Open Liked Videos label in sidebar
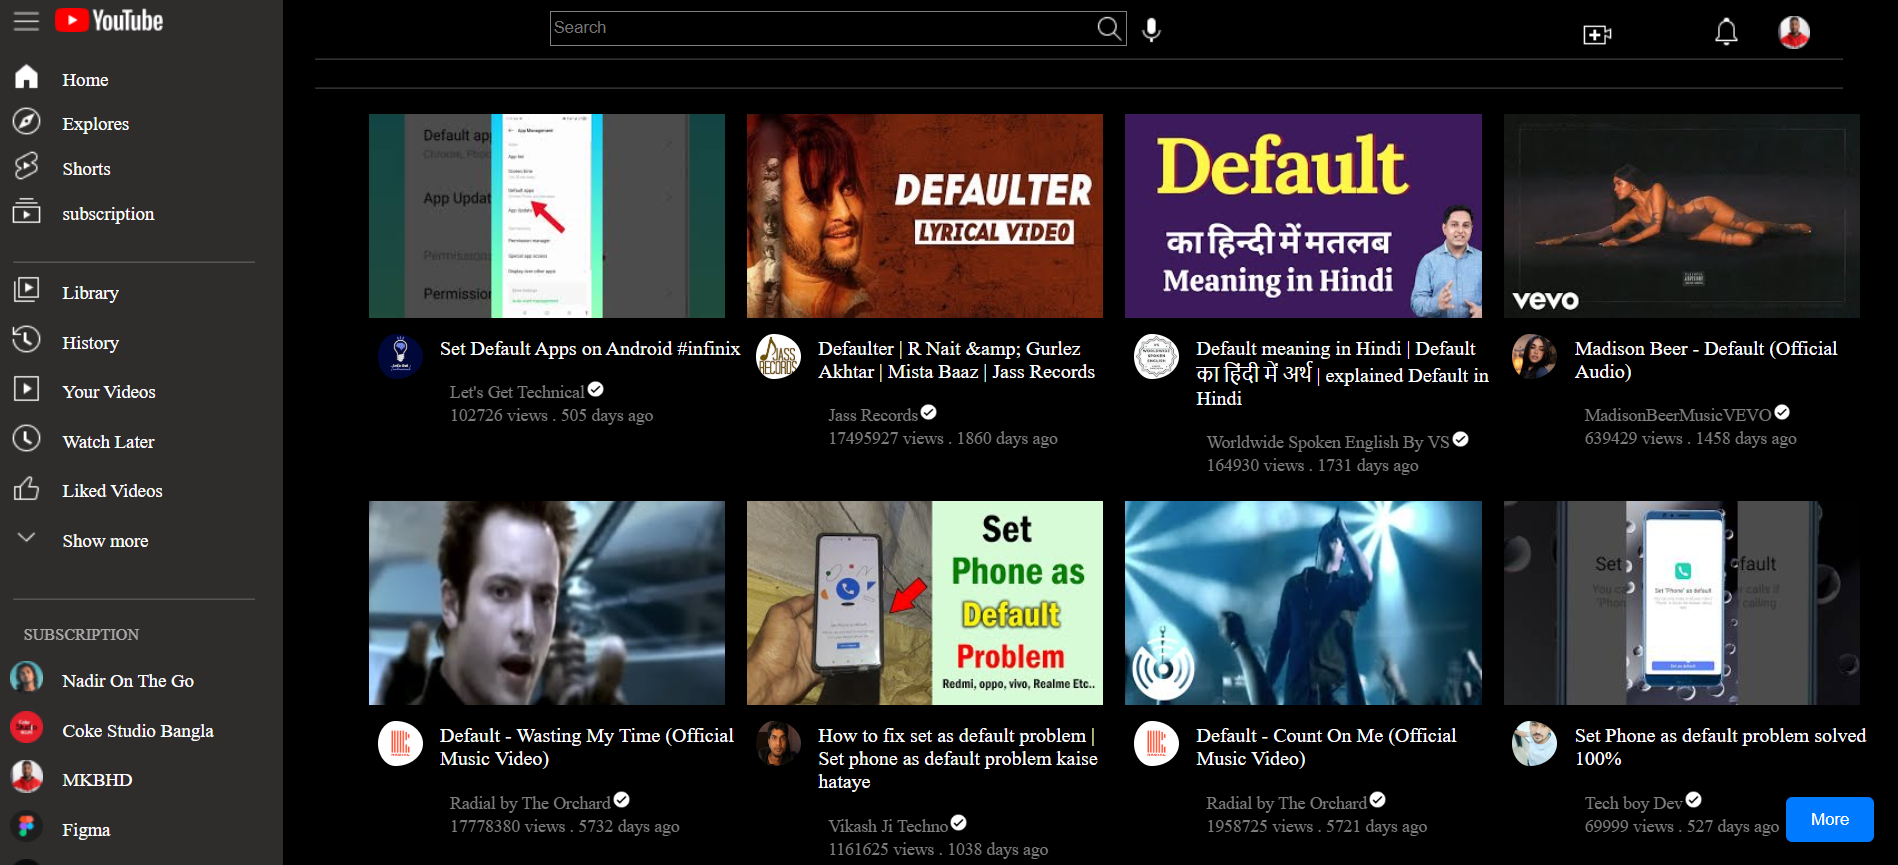This screenshot has height=865, width=1898. click(x=112, y=491)
